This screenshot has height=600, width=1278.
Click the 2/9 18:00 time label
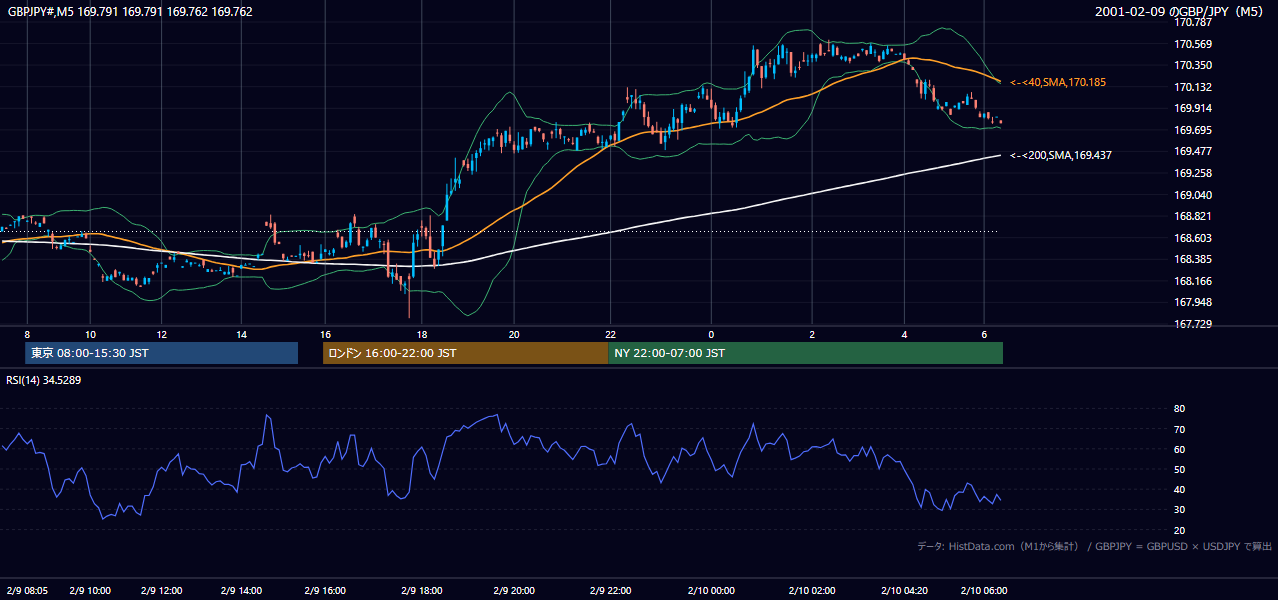[x=422, y=591]
